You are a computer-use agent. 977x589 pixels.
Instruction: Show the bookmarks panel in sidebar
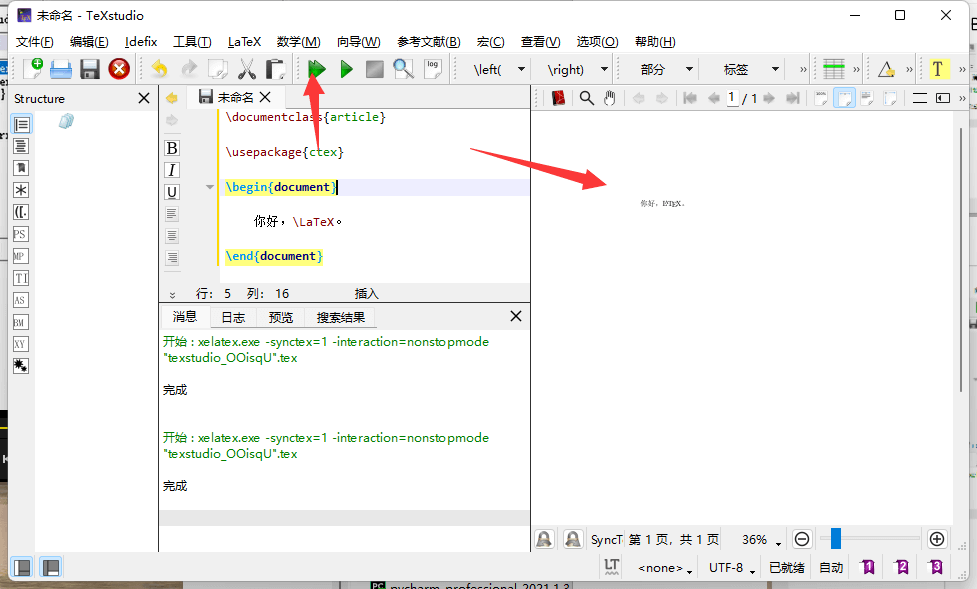pyautogui.click(x=21, y=168)
